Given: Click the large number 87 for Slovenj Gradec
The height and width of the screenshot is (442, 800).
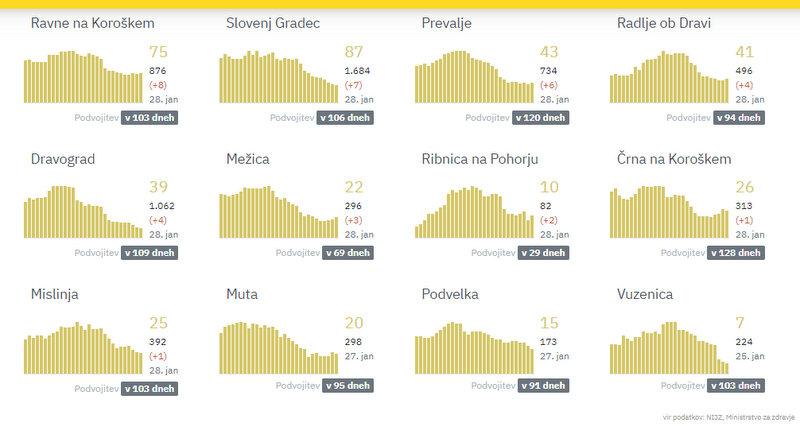Looking at the screenshot, I should click(355, 51).
